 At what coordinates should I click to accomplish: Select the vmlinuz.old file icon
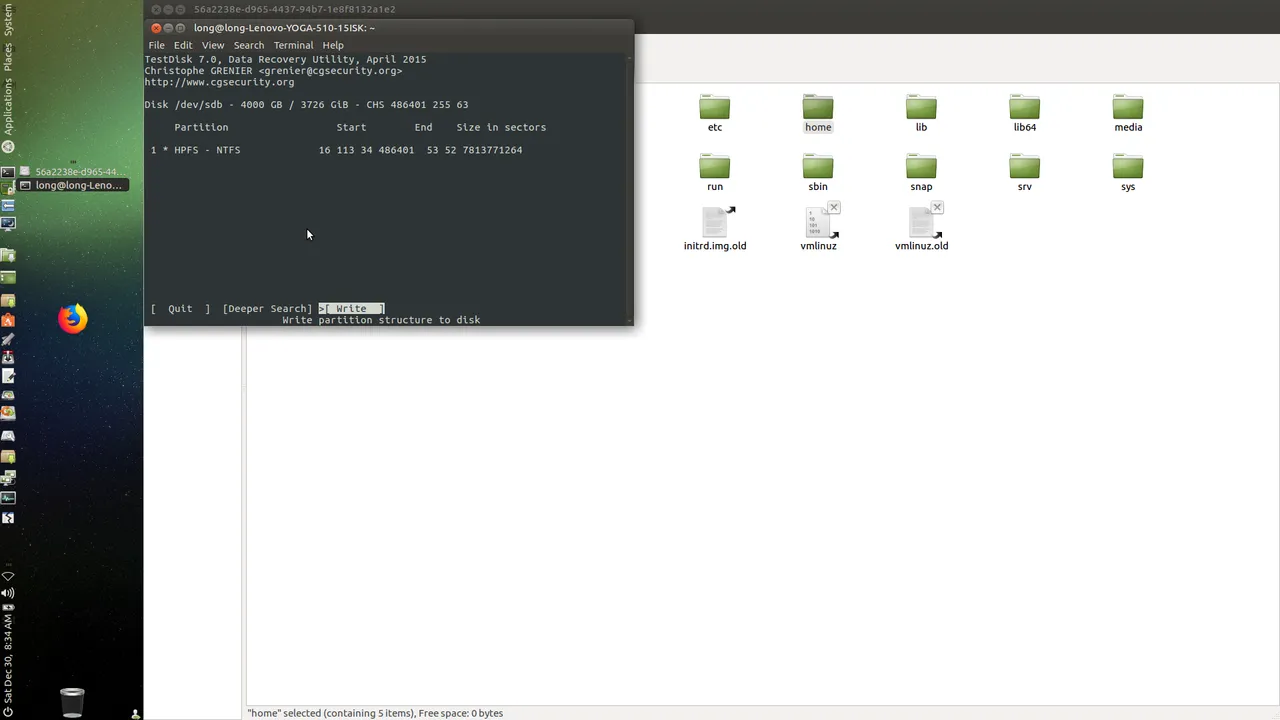point(921,224)
